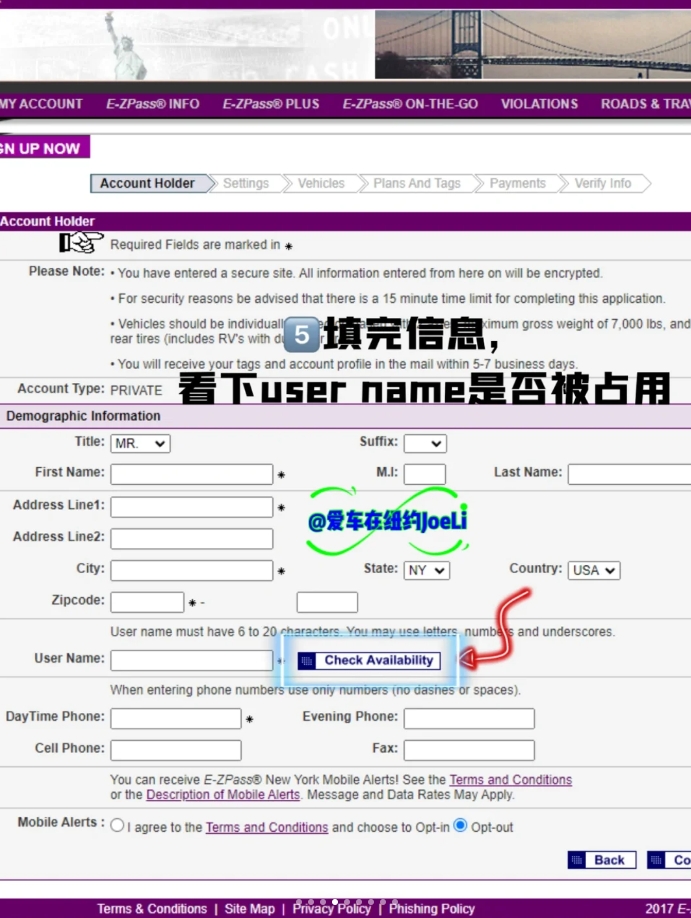Screen dimensions: 691x918
Task: Click the Evening Phone field
Action: pyautogui.click(x=469, y=718)
